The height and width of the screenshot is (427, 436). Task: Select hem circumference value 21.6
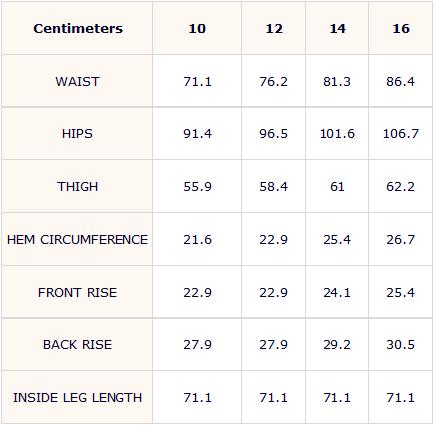(x=197, y=239)
